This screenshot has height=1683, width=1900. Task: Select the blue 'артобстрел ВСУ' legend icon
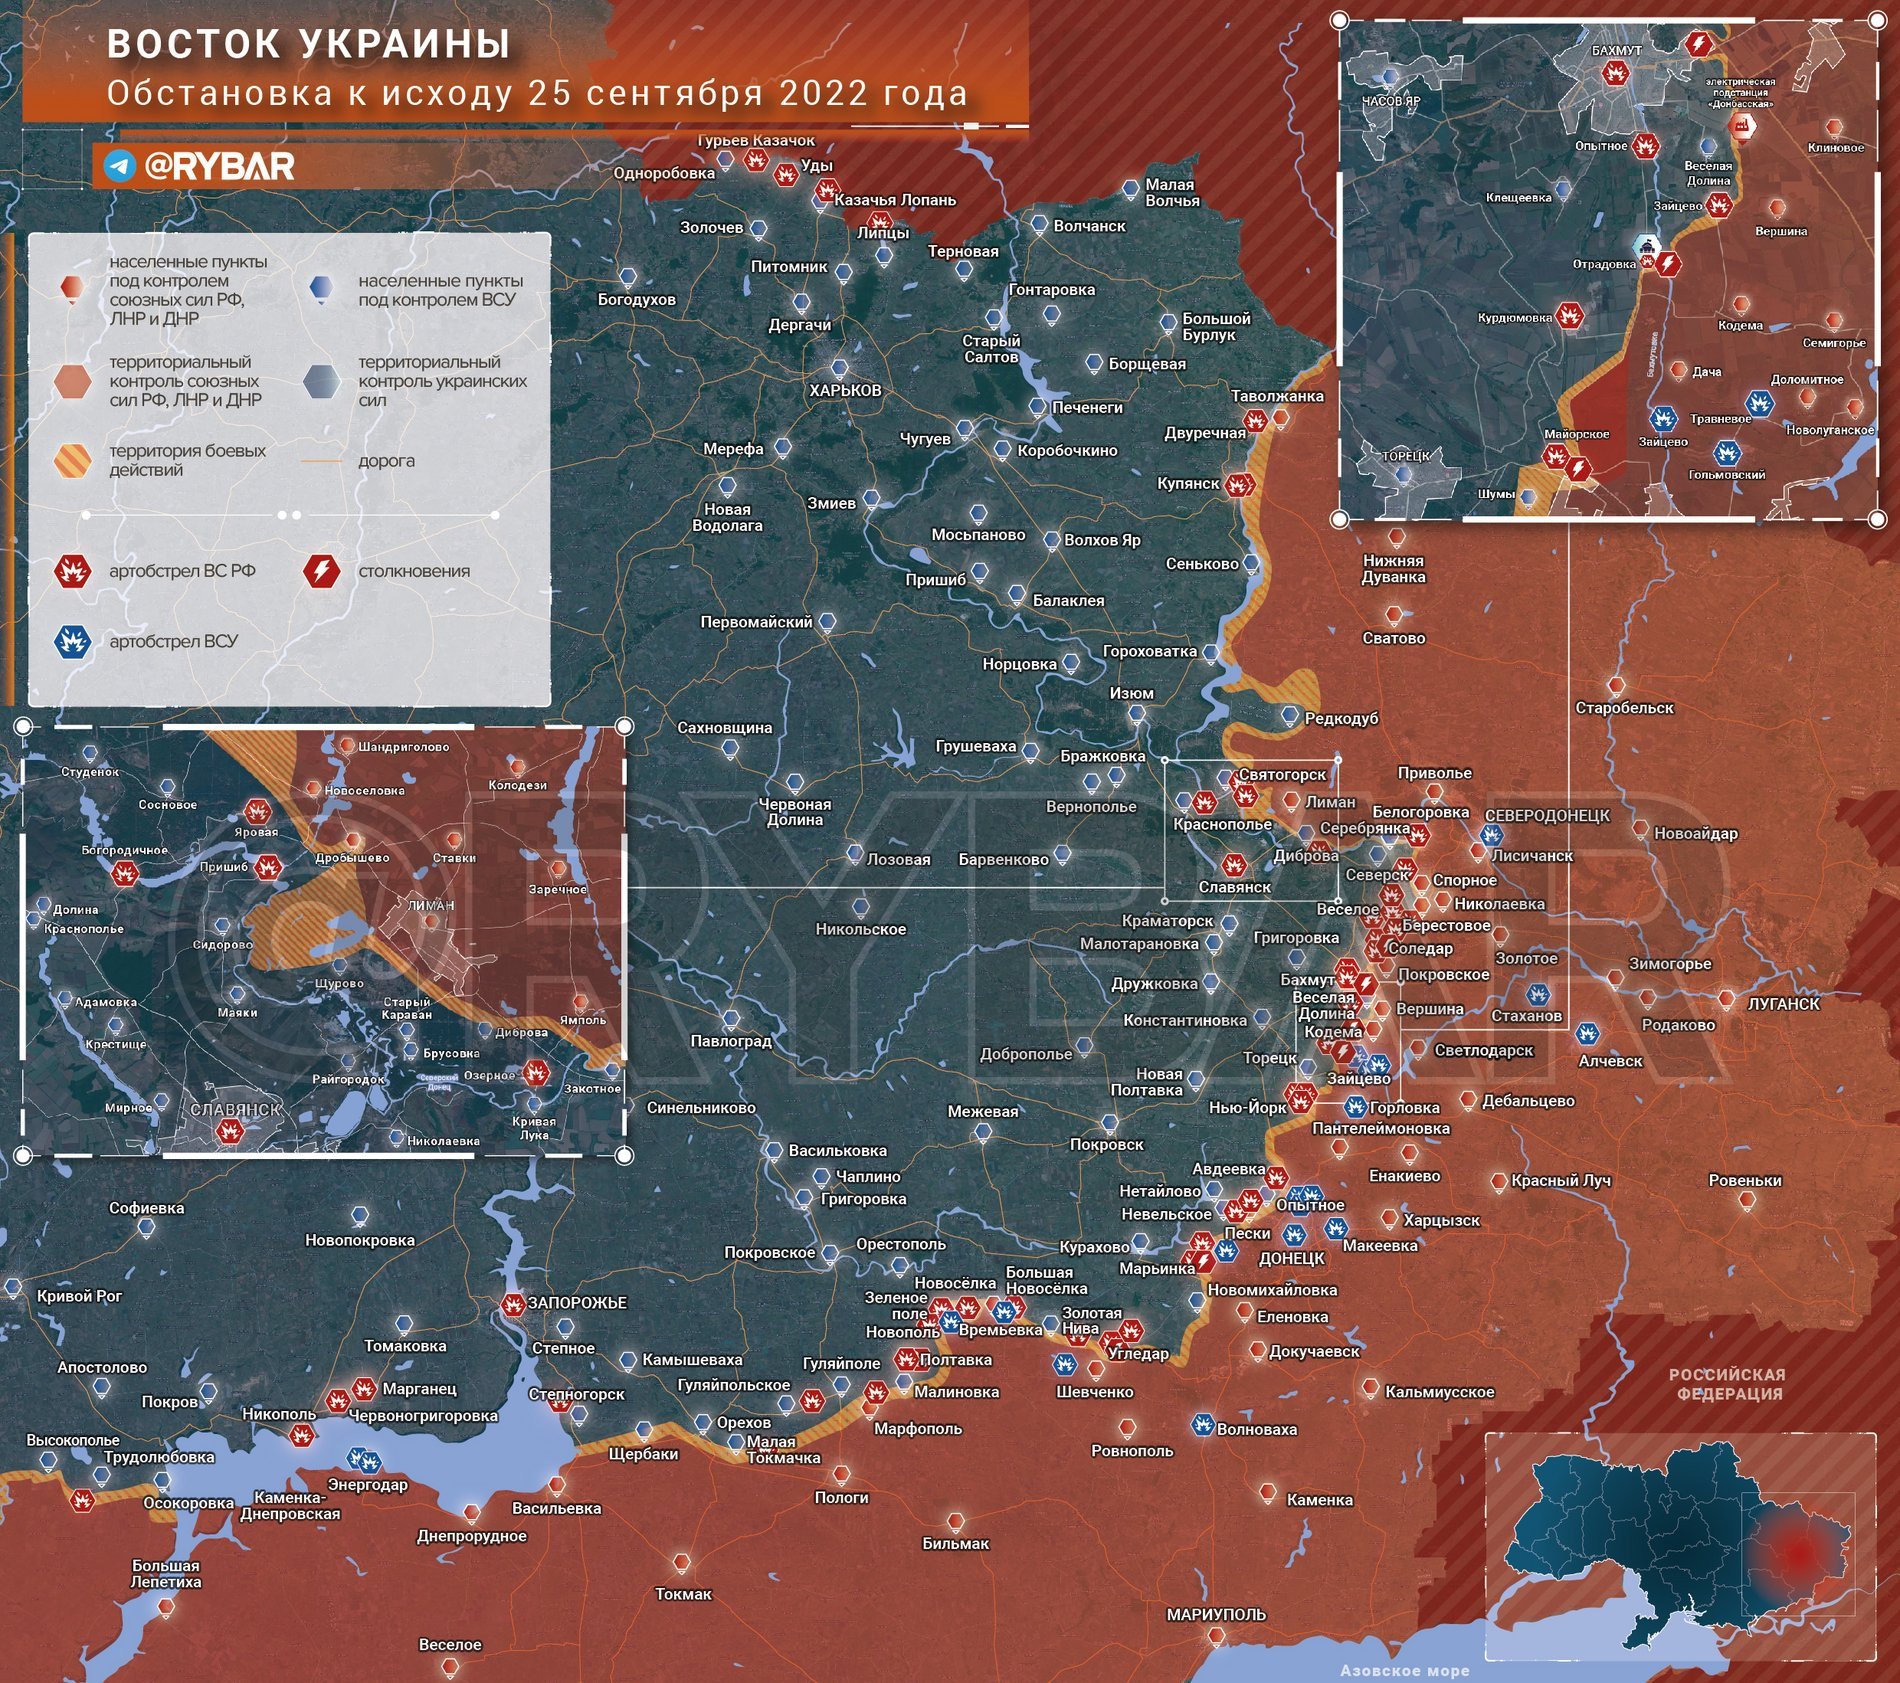coord(72,641)
